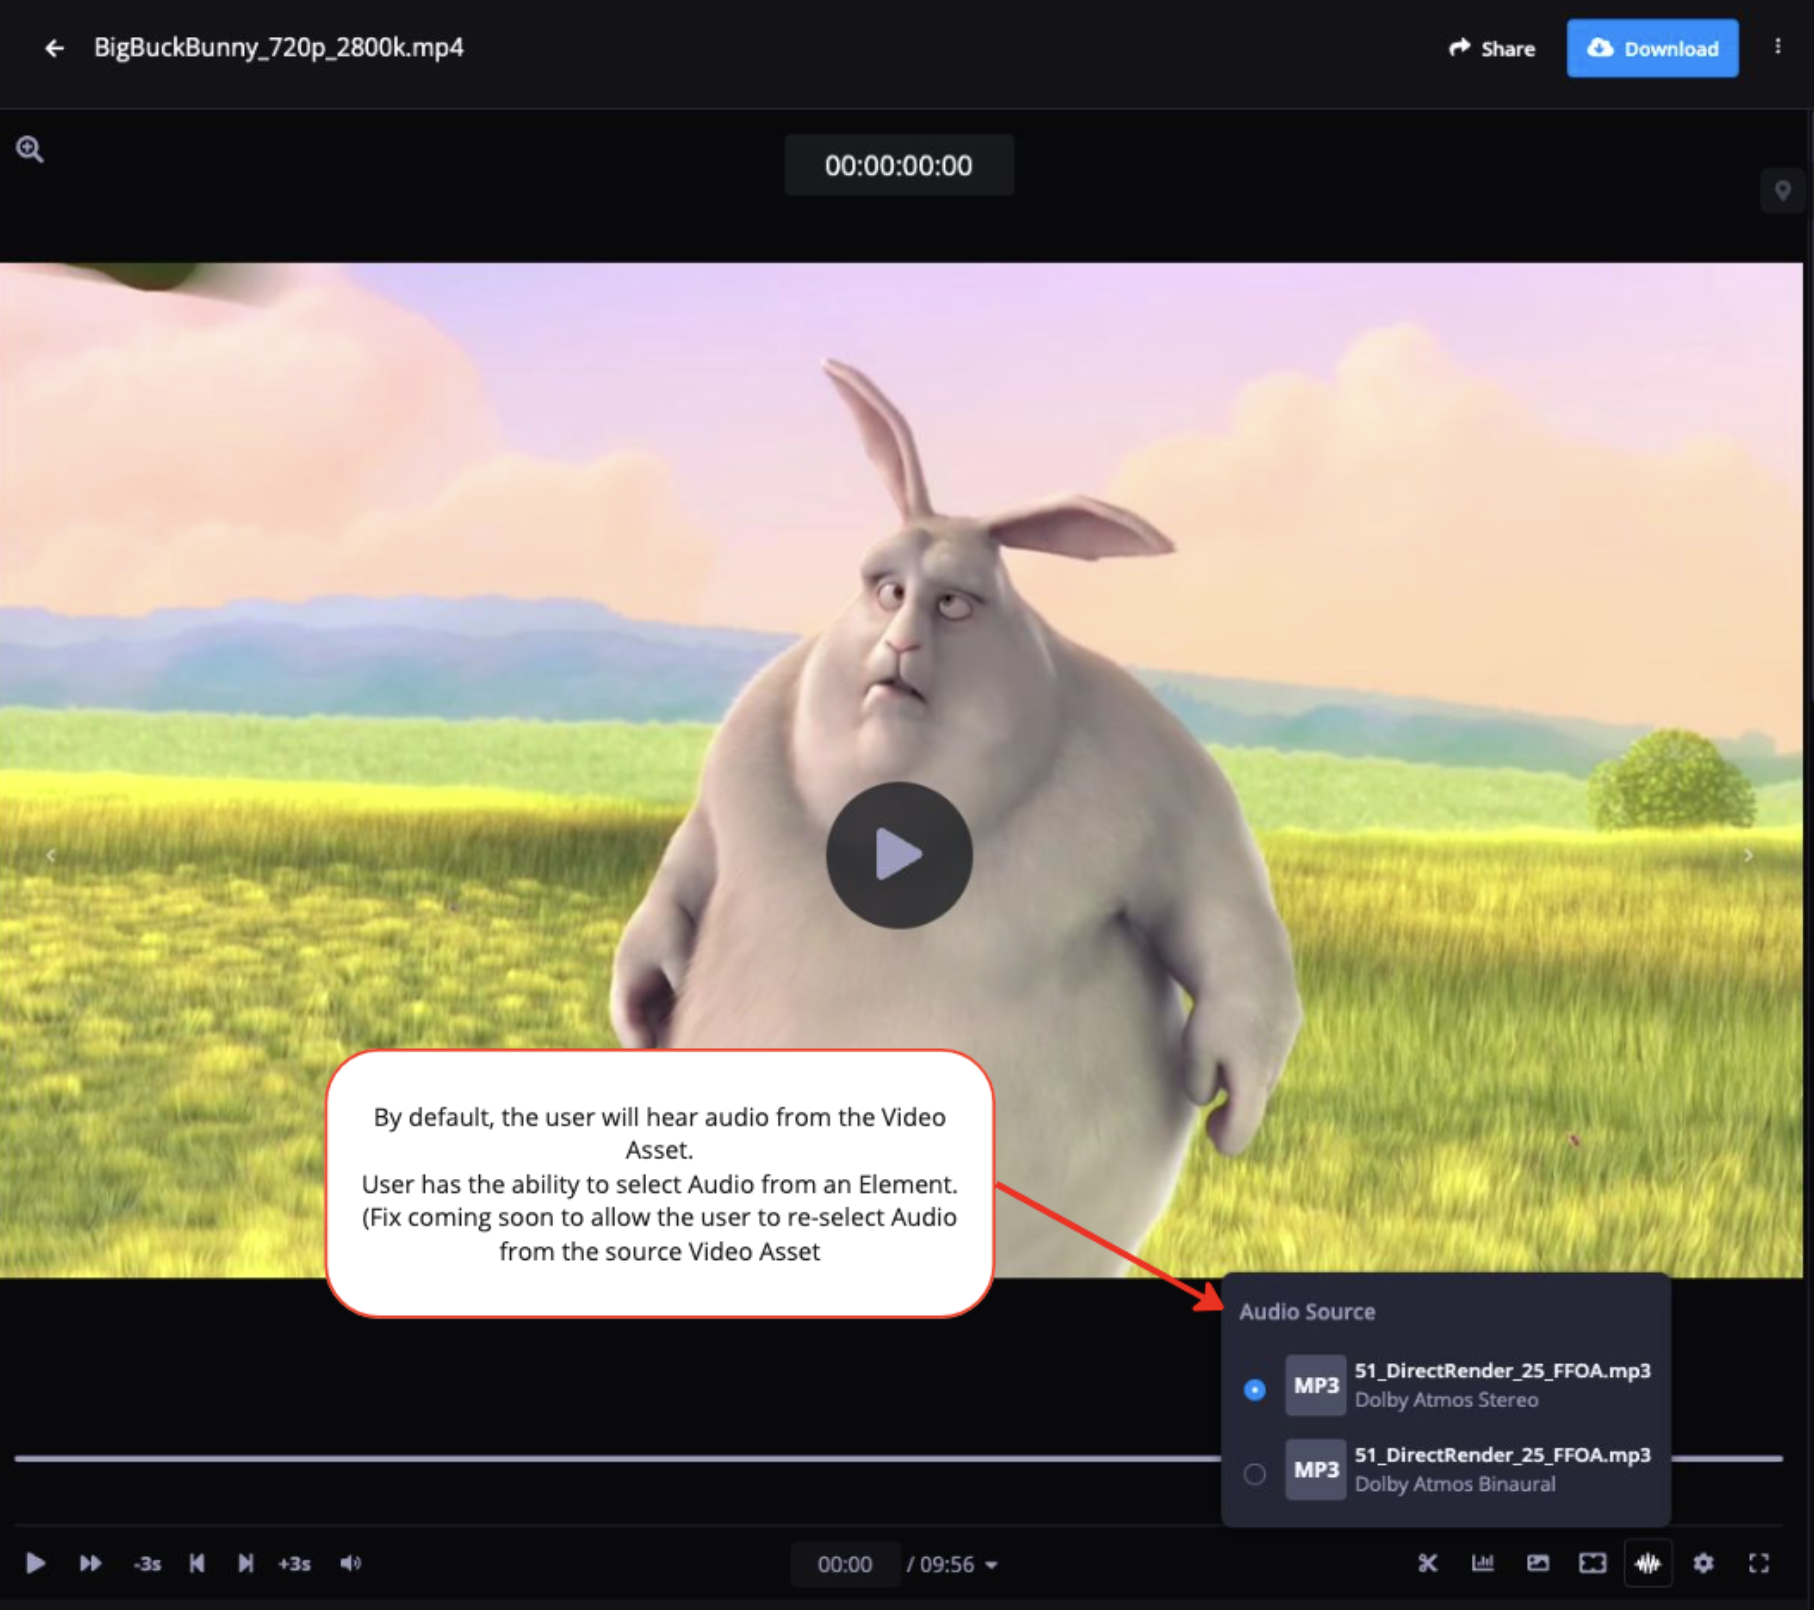Go back using the left arrow
1814x1610 pixels.
point(54,48)
